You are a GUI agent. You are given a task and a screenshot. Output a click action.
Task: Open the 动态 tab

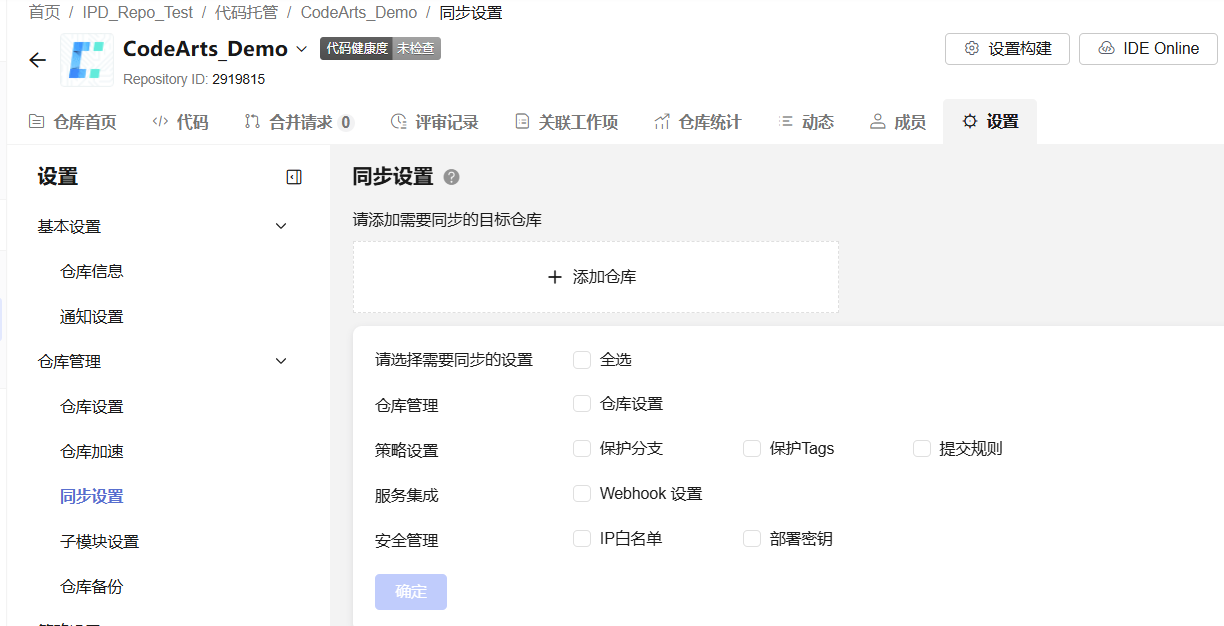[806, 122]
